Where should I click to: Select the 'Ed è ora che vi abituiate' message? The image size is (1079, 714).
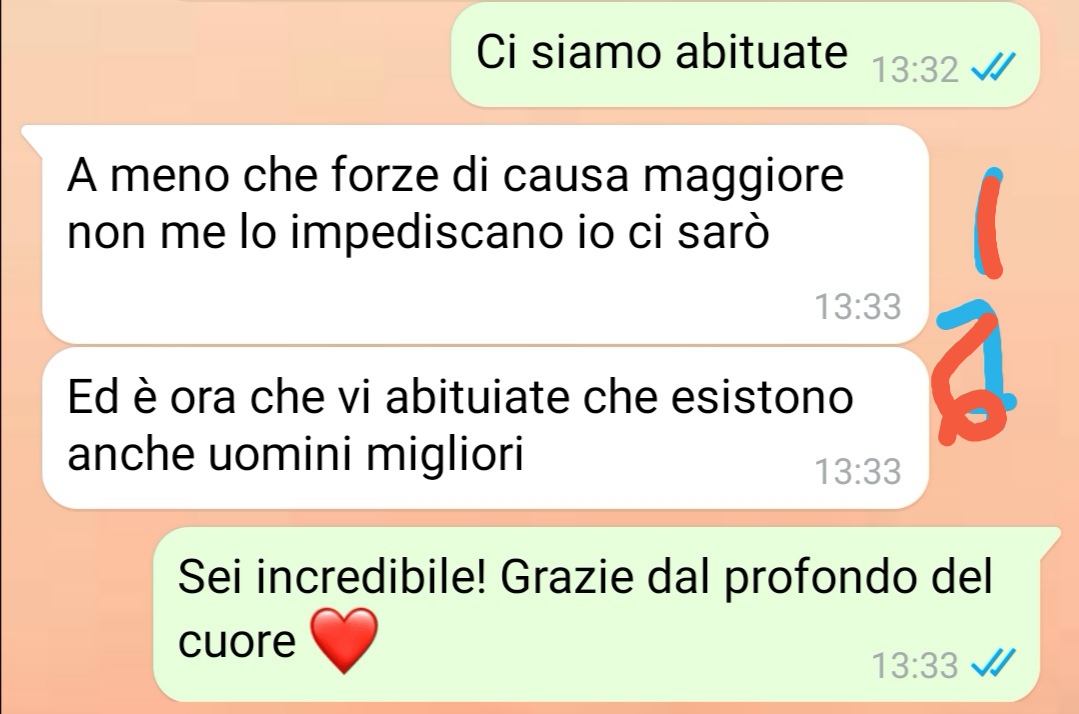[485, 428]
